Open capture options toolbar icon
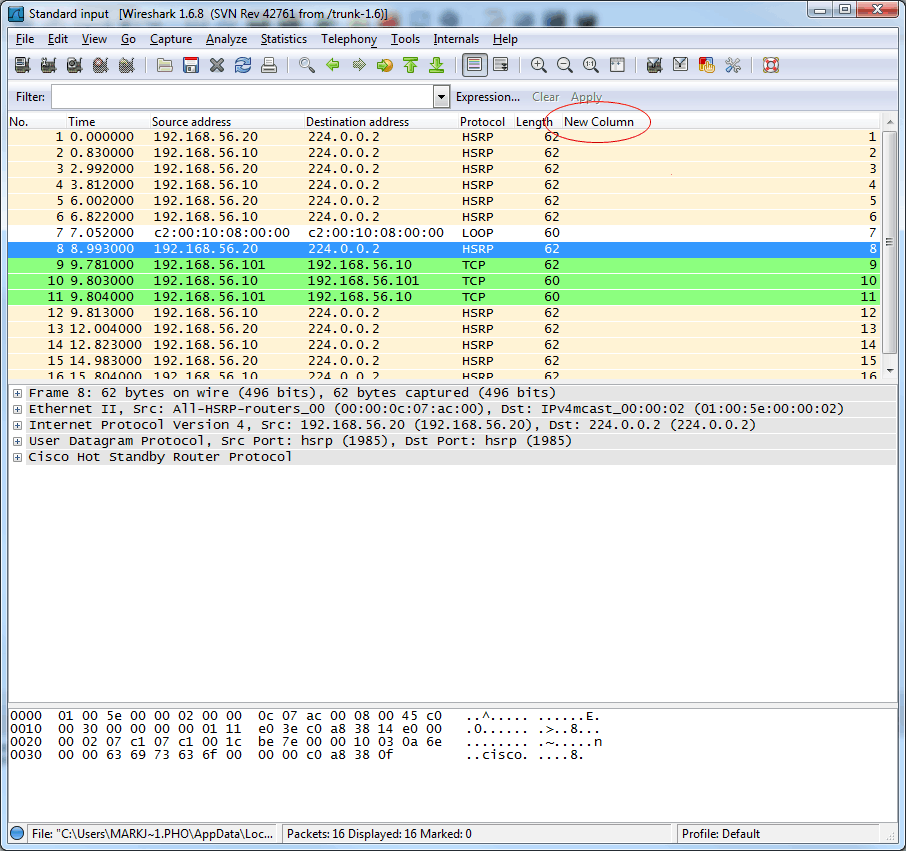 tap(49, 65)
